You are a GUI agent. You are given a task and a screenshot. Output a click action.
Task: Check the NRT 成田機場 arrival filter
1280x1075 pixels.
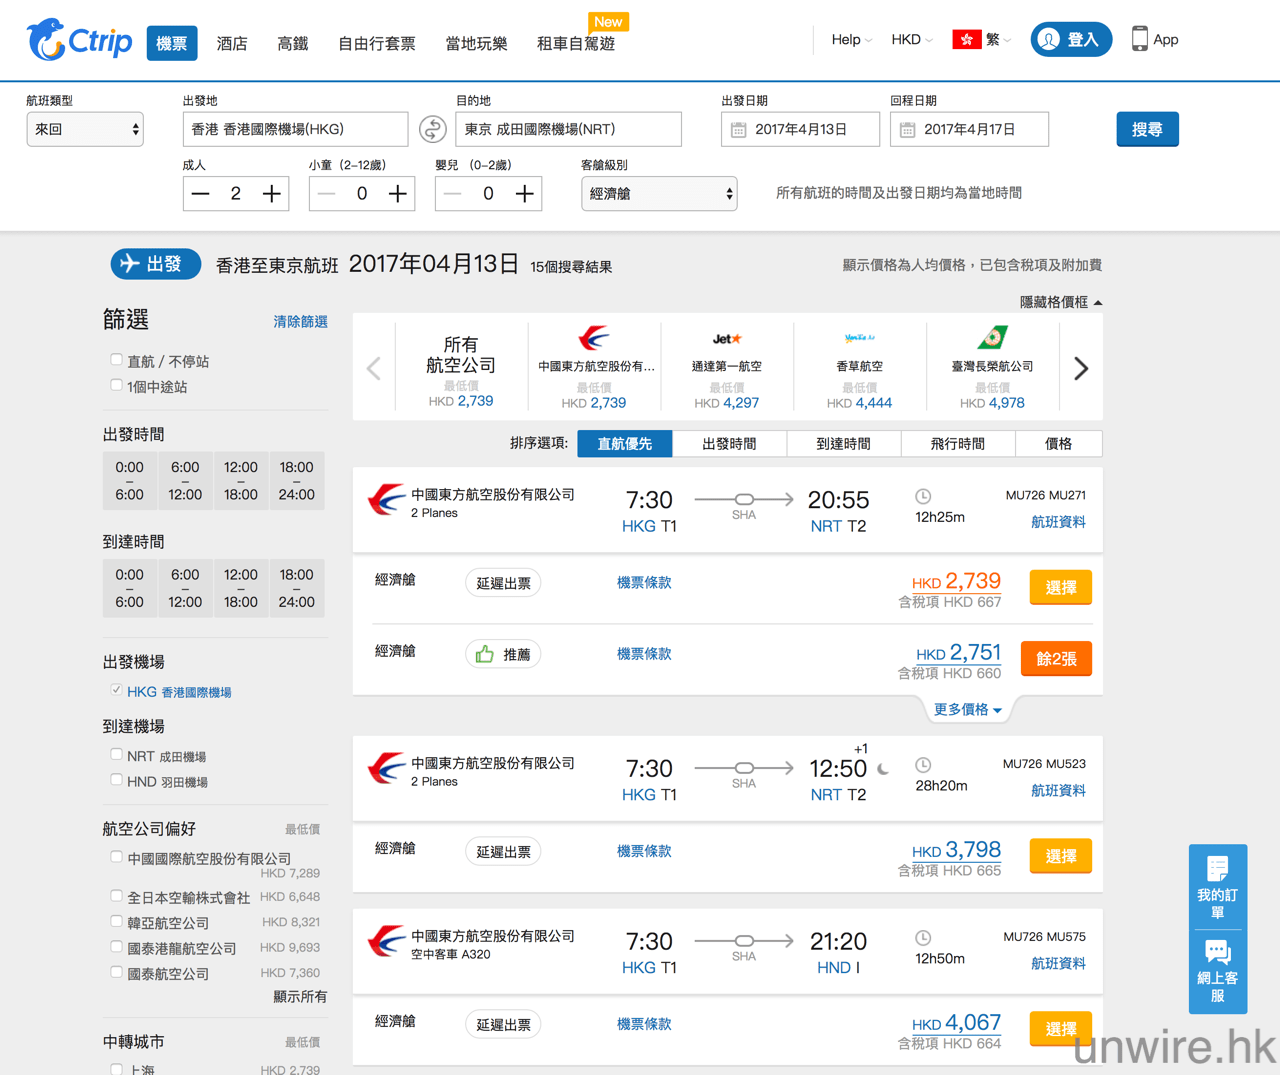point(117,755)
